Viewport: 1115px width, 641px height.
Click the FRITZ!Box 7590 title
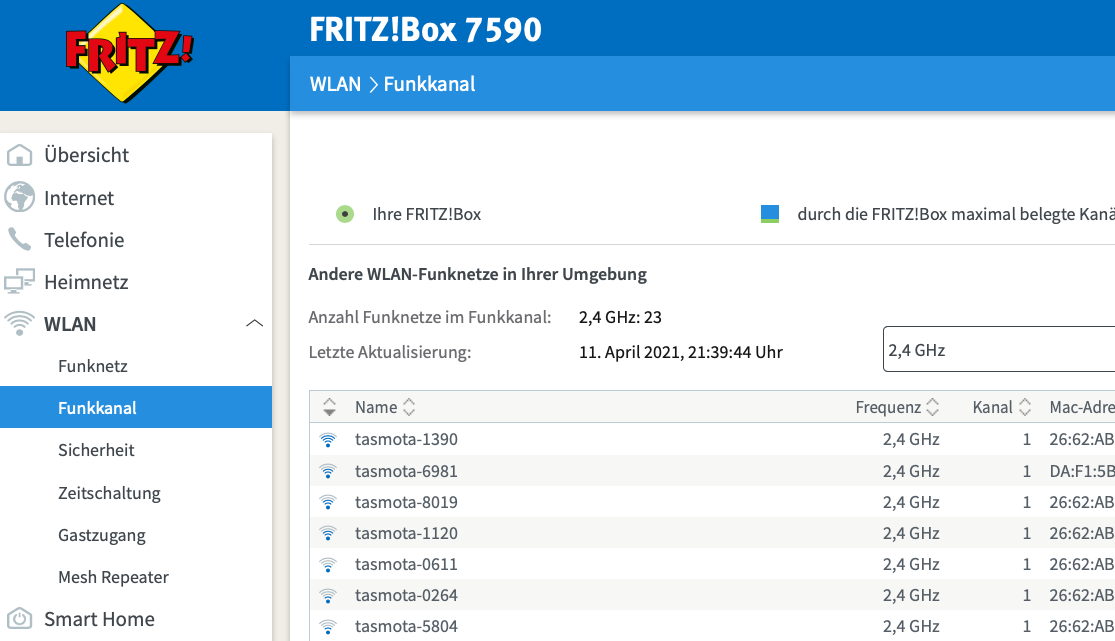(425, 30)
